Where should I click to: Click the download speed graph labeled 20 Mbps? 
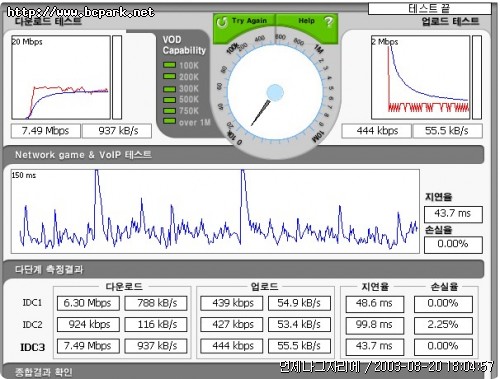61,77
